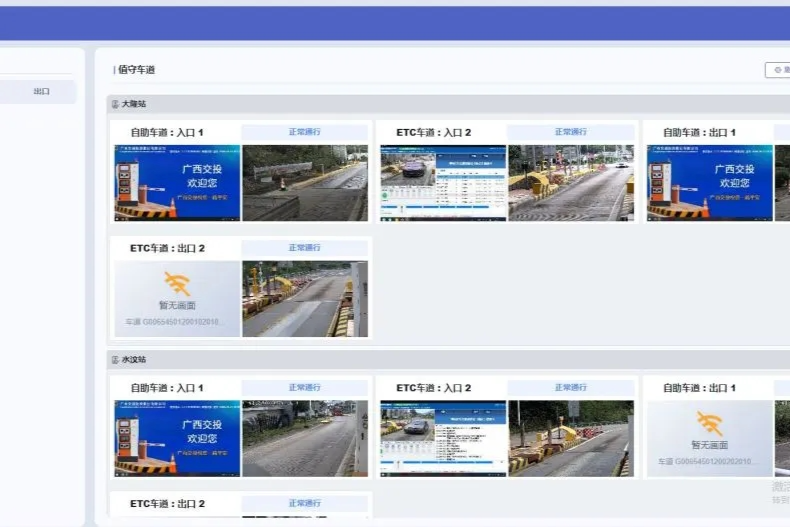
Task: Open 大隆站 入口 1 广西交投 welcome screen thumbnail
Action: coord(177,183)
